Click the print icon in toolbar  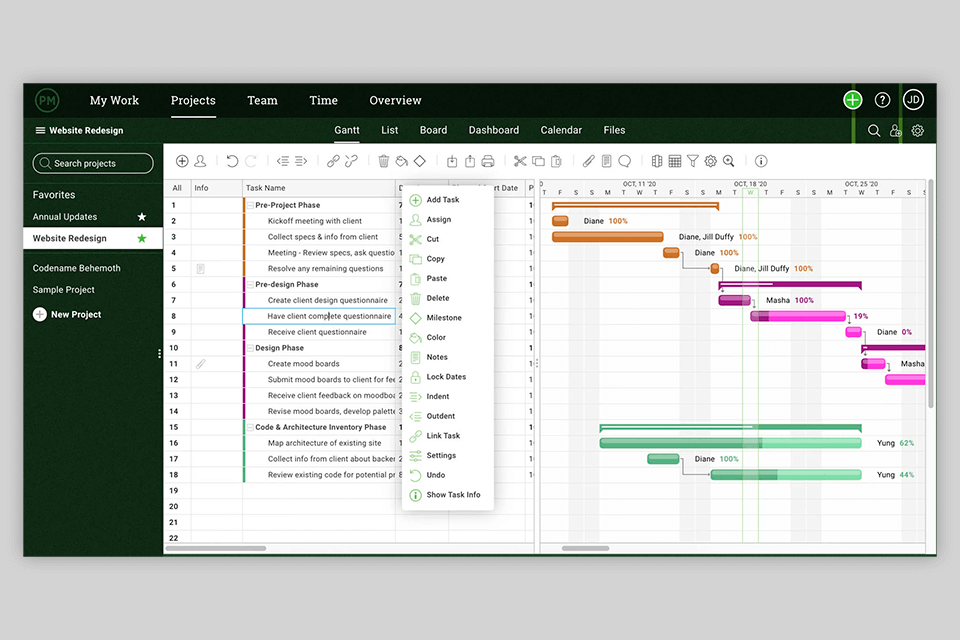click(x=488, y=161)
